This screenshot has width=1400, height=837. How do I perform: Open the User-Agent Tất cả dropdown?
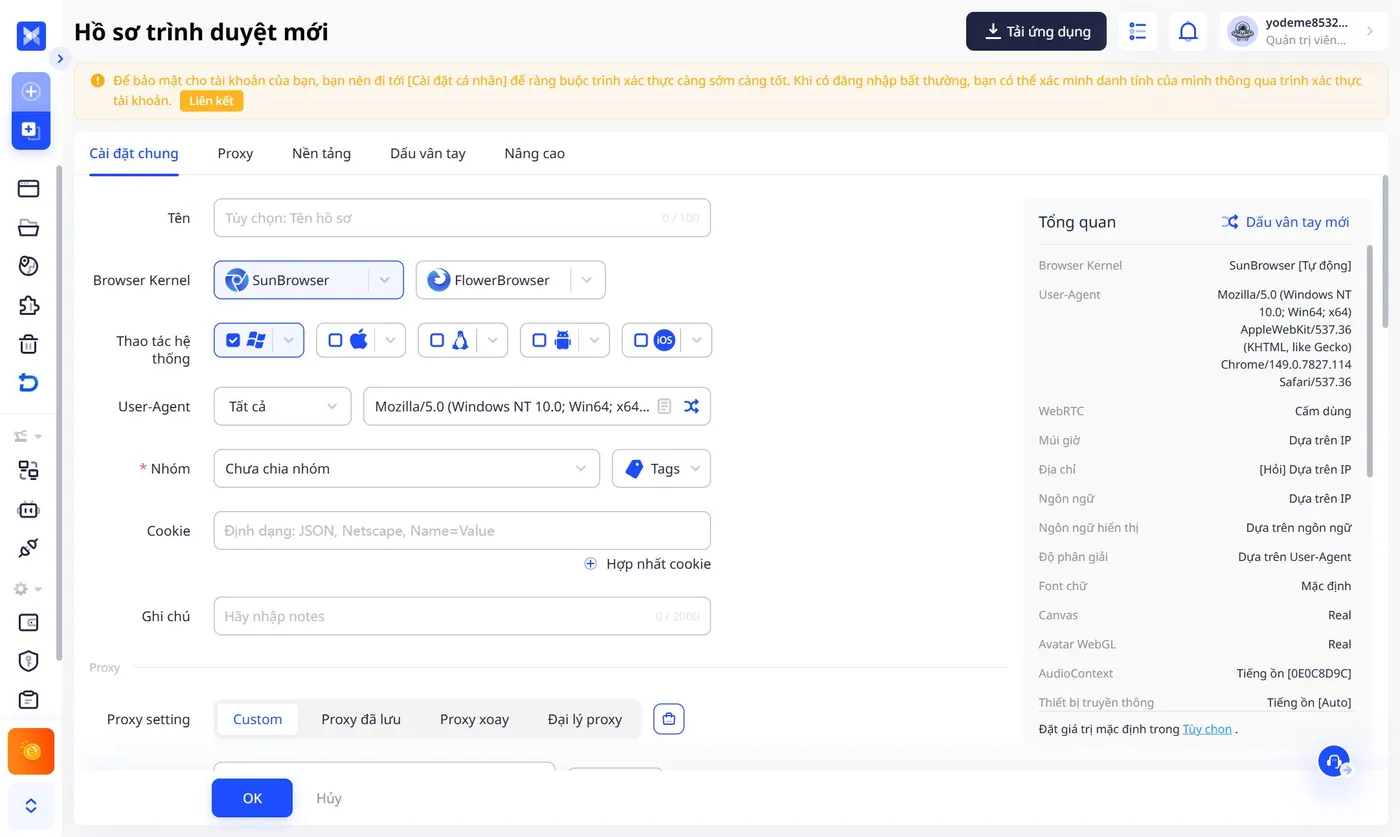pos(283,406)
